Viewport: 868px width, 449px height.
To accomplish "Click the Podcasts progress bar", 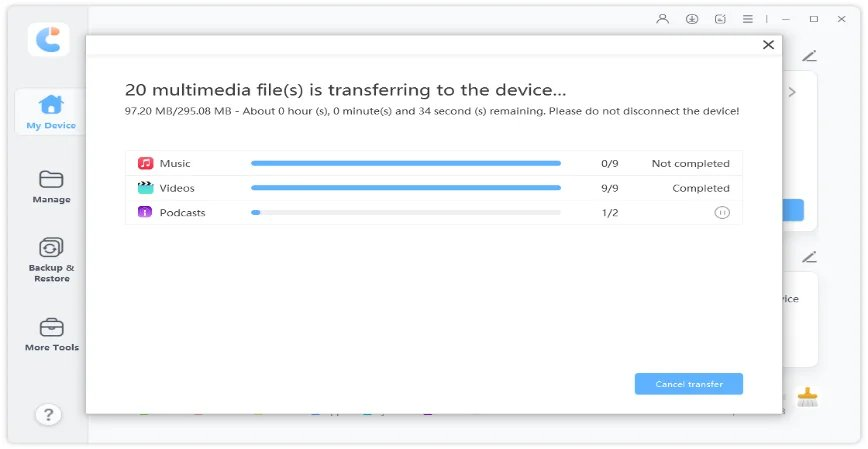I will point(405,213).
